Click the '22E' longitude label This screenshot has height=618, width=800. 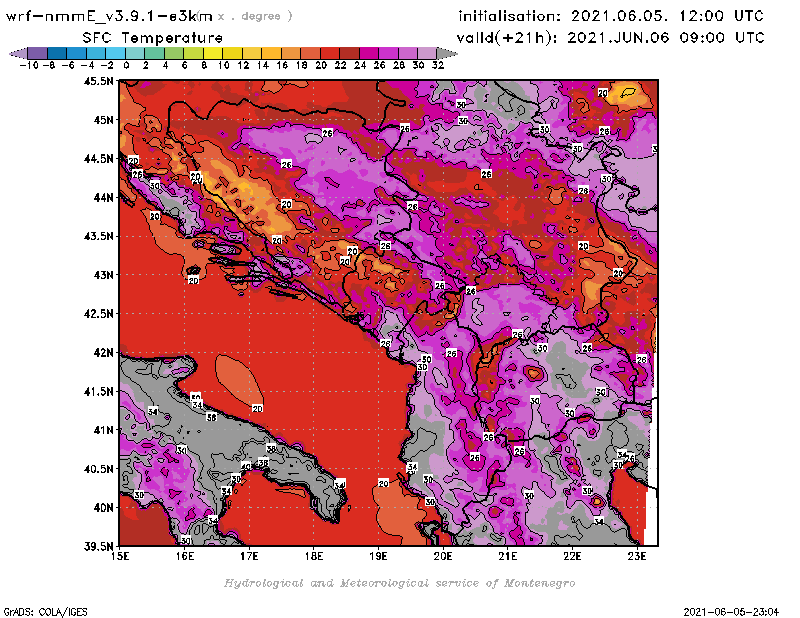click(572, 556)
